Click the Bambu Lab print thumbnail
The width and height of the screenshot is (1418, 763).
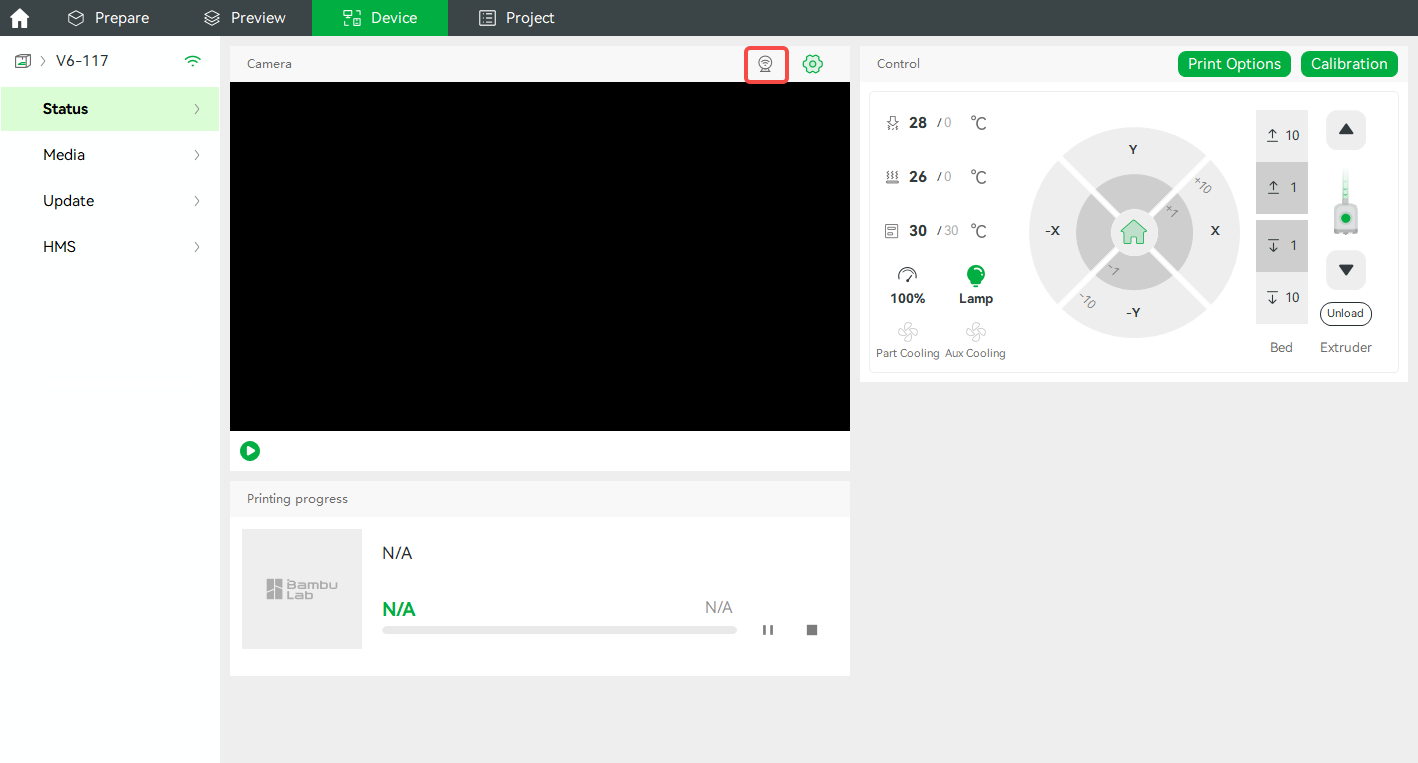(302, 589)
